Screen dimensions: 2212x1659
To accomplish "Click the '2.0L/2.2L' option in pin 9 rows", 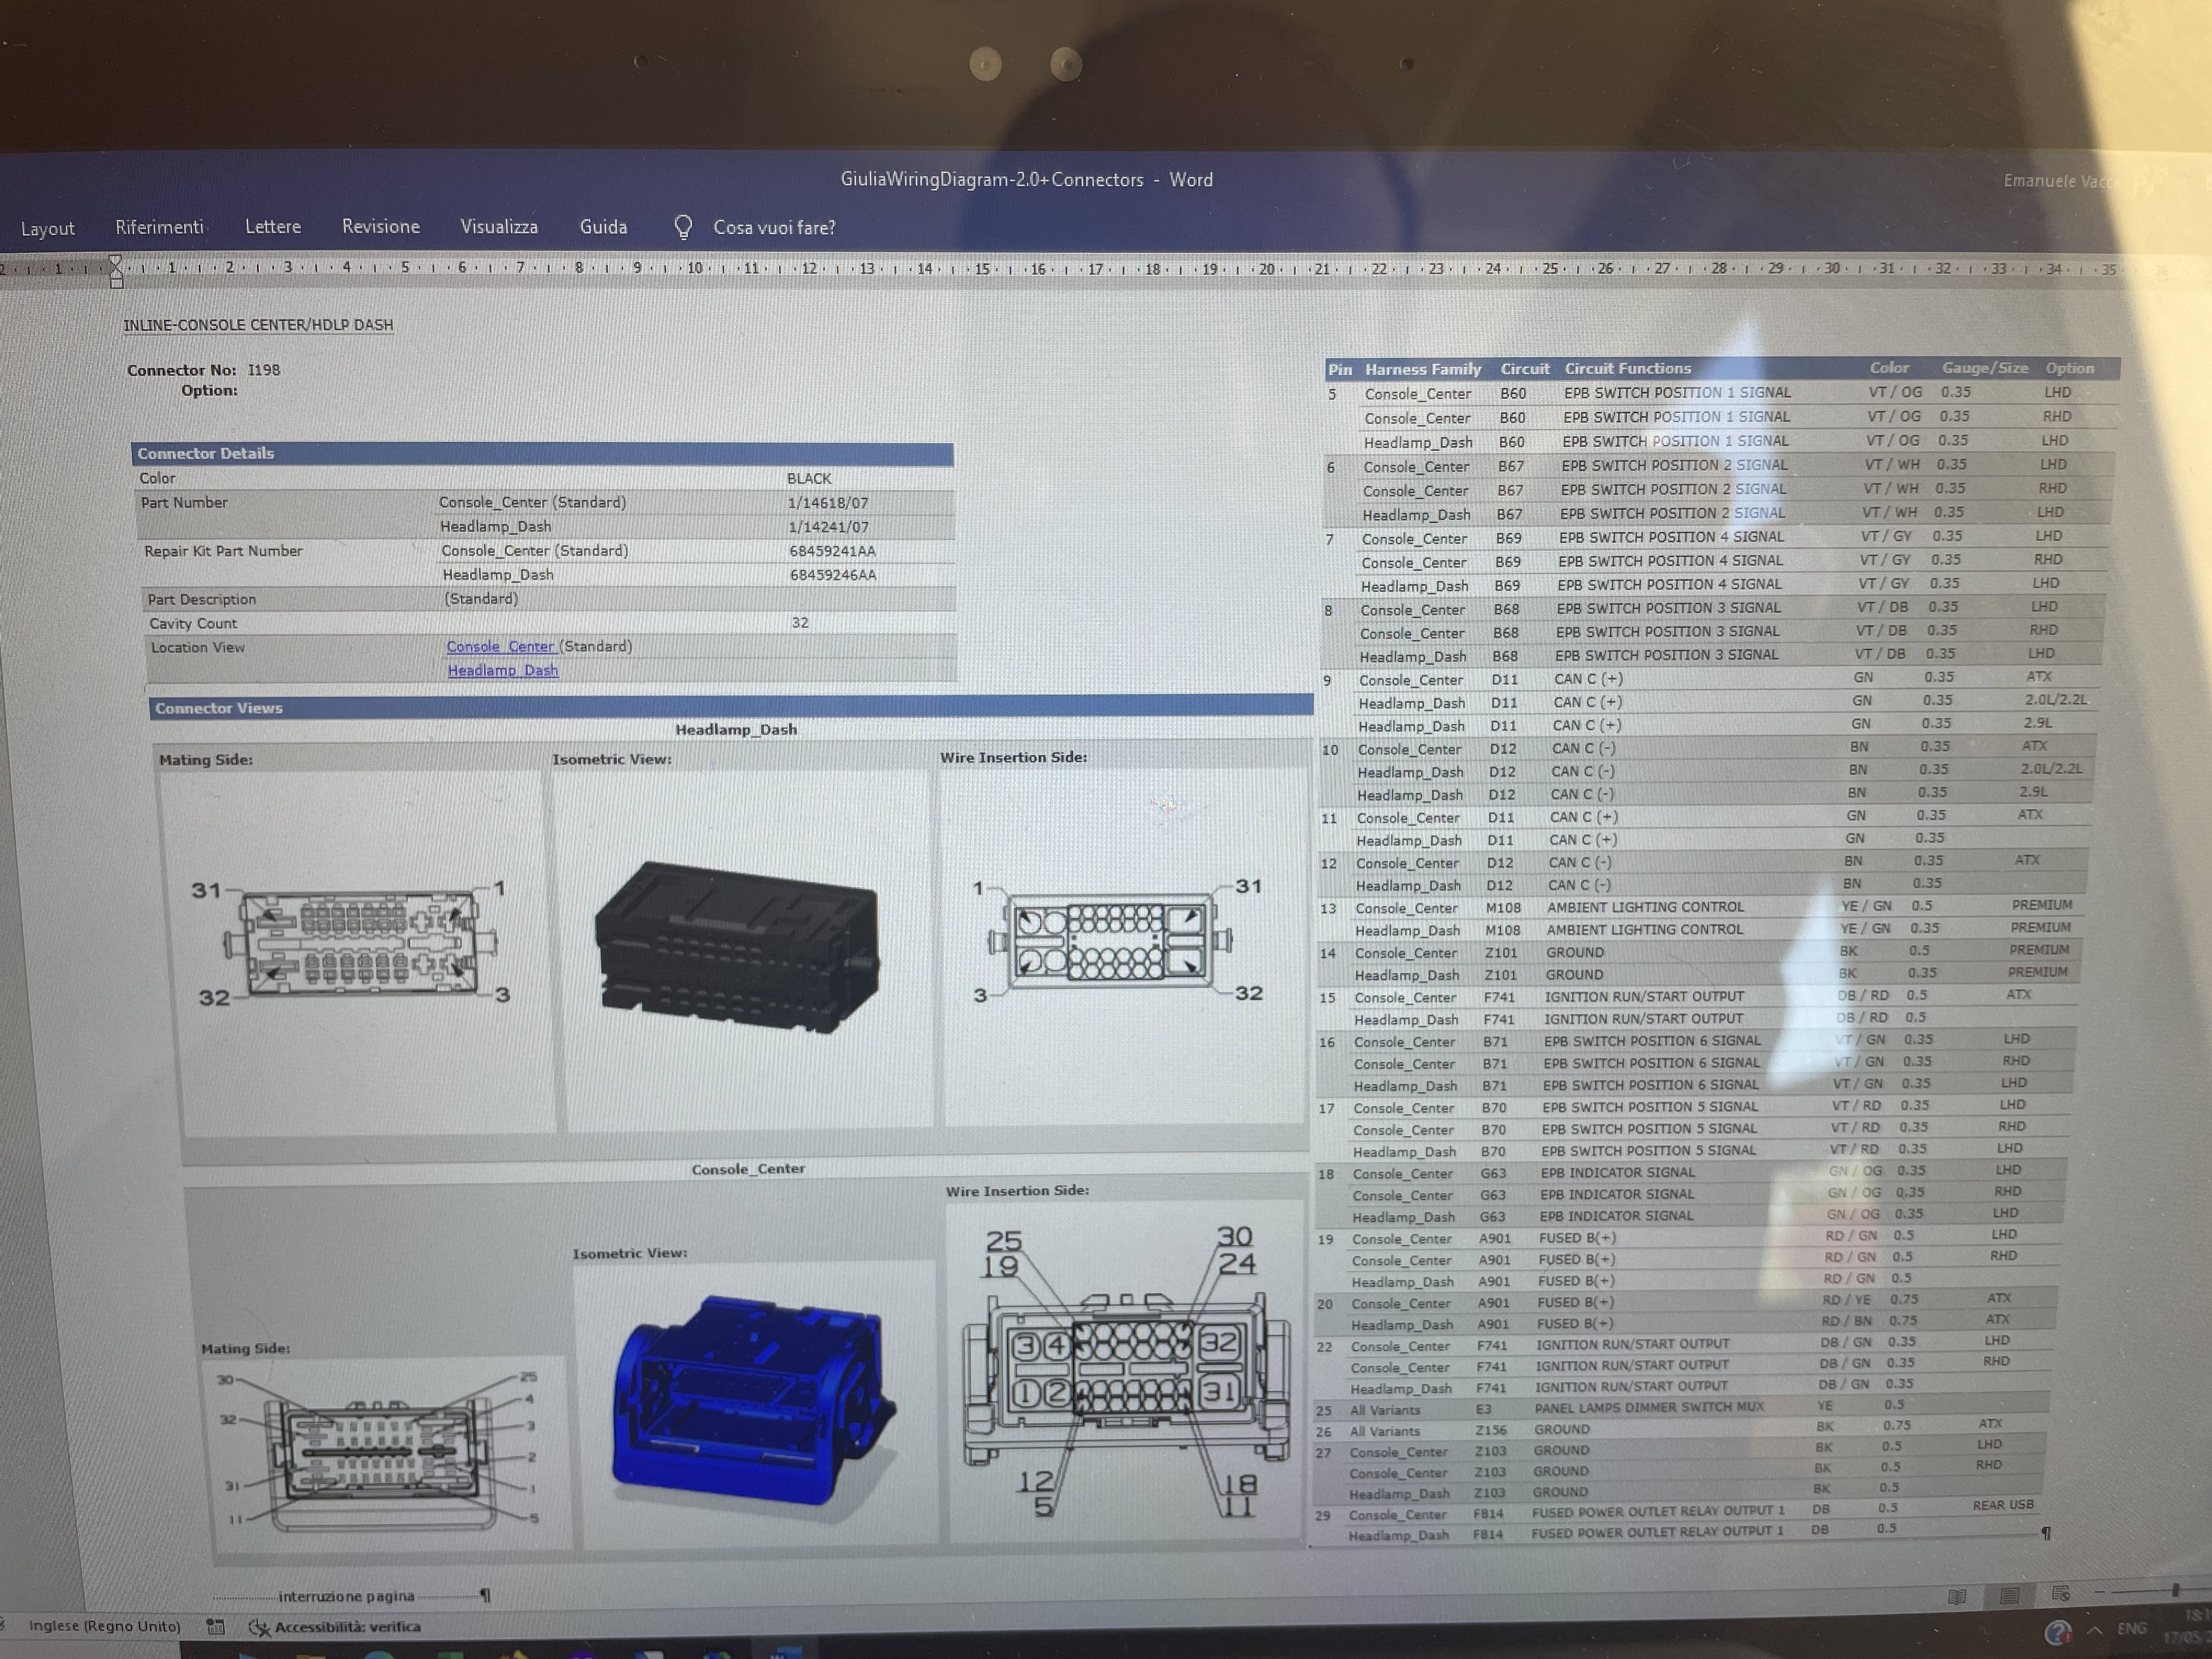I will point(2056,700).
